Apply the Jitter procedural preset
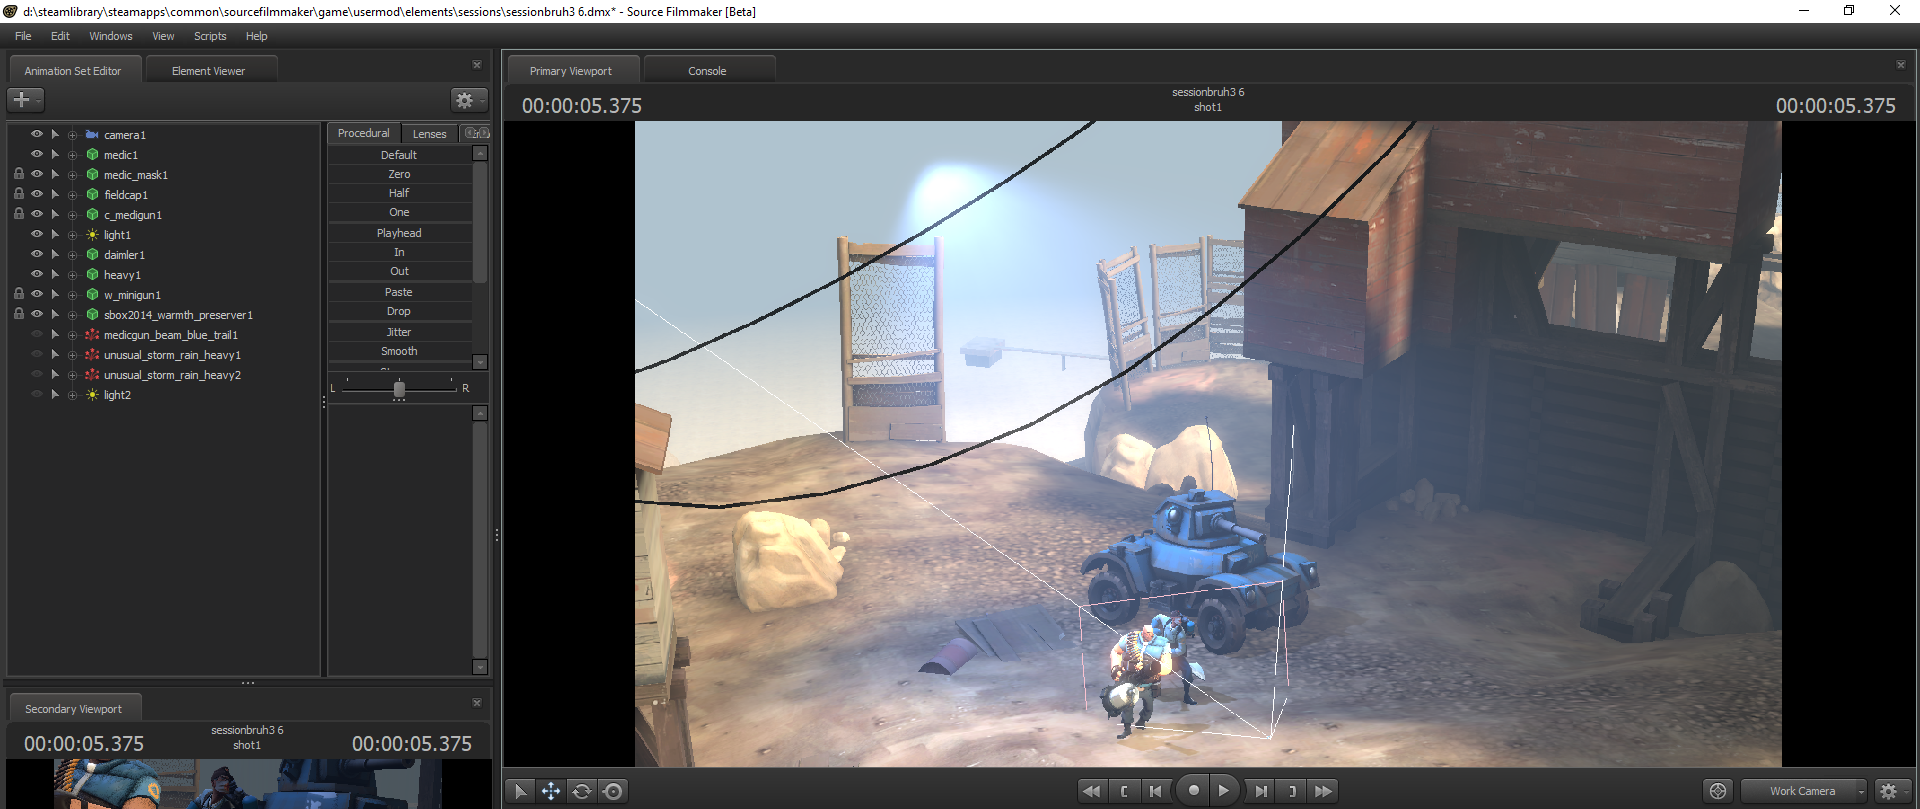1920x809 pixels. tap(399, 332)
